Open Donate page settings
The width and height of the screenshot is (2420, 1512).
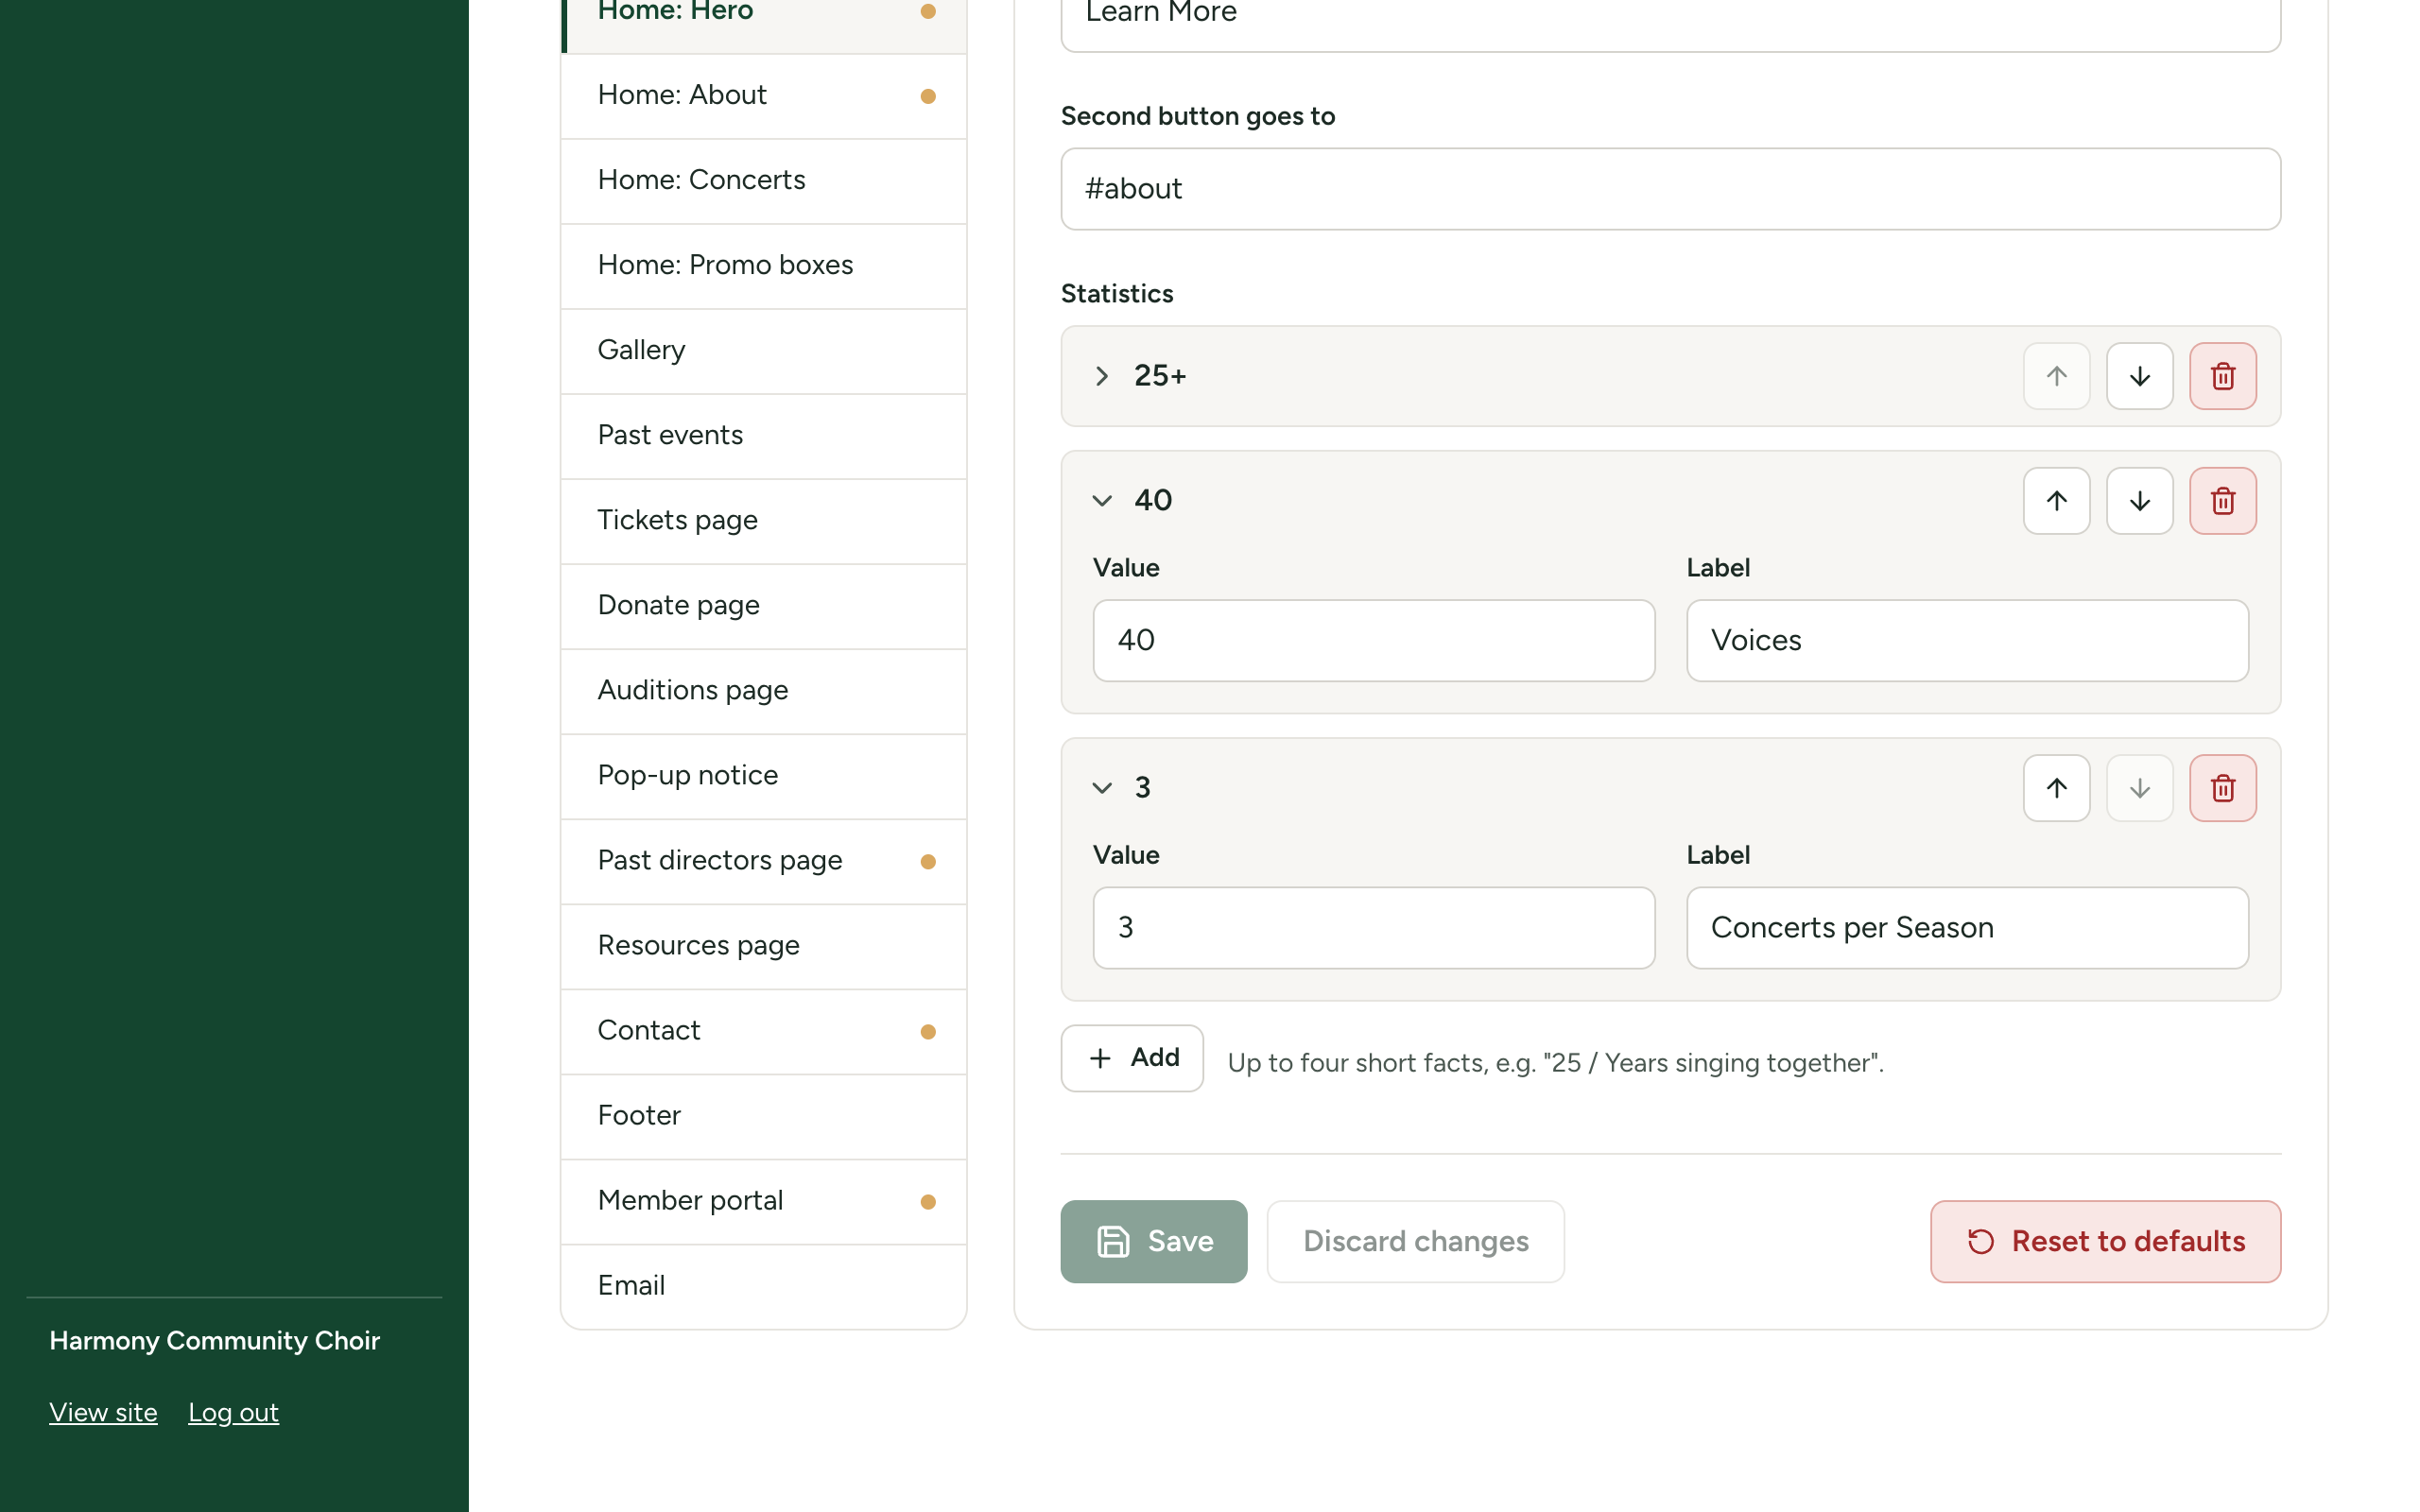click(x=763, y=606)
